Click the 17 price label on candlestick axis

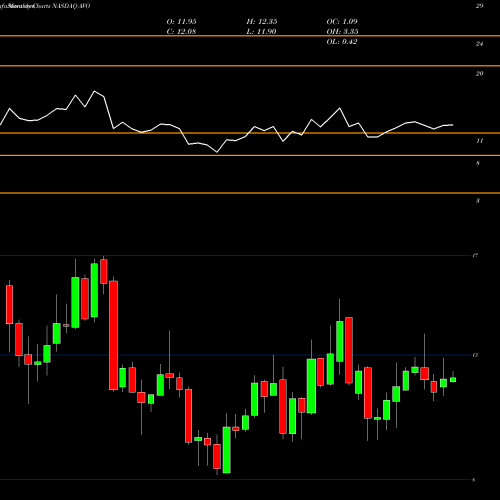click(475, 256)
